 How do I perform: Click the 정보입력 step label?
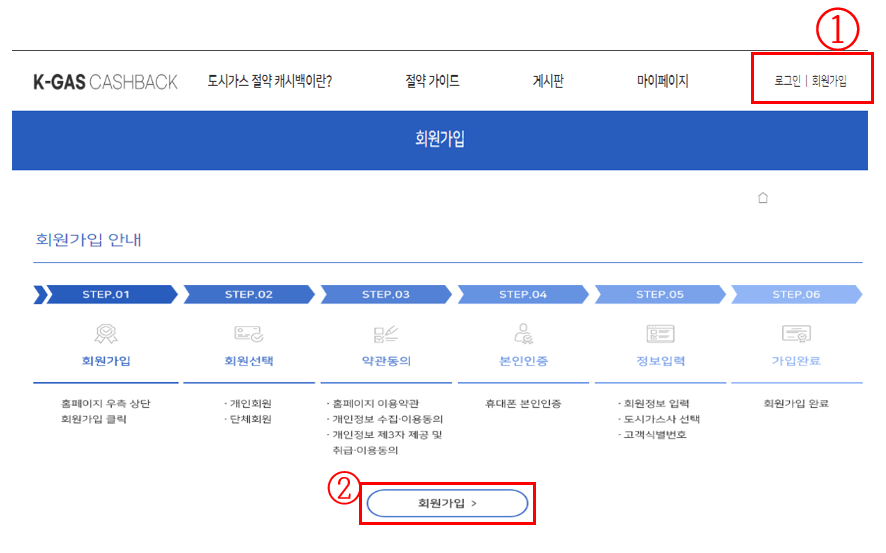660,361
